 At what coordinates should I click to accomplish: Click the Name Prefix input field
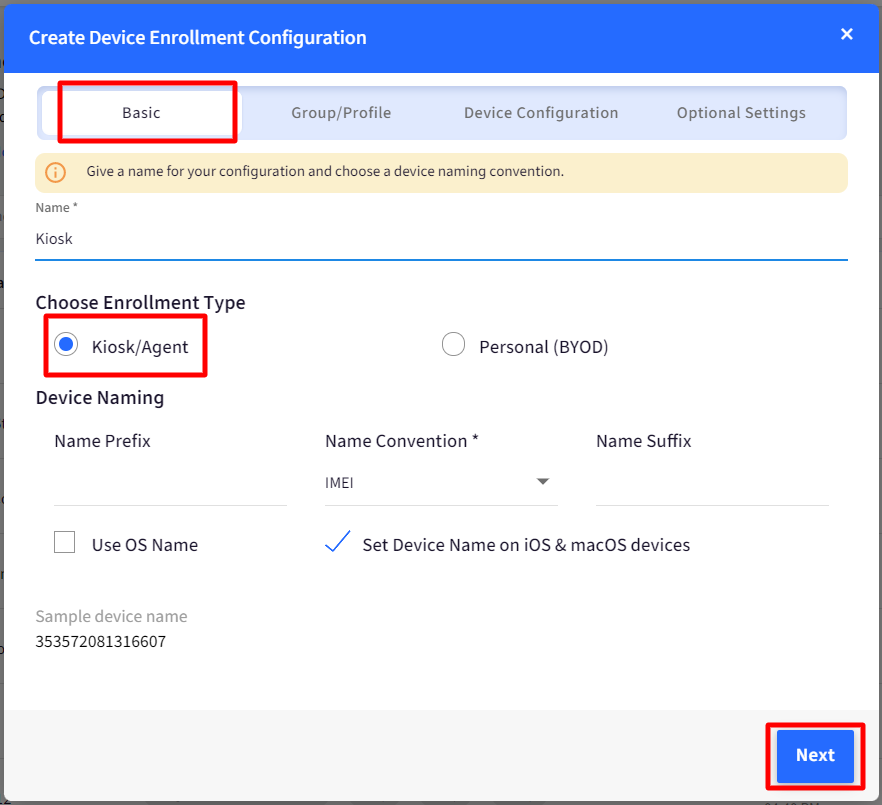170,483
